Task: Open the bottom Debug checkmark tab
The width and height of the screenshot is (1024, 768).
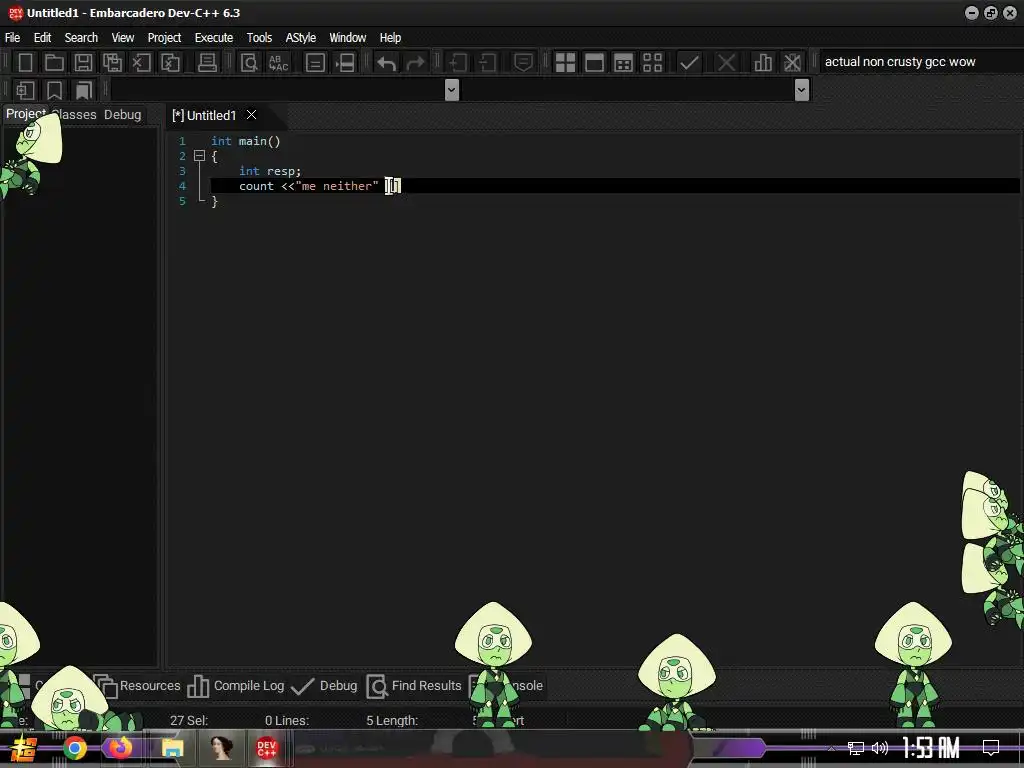Action: 324,686
